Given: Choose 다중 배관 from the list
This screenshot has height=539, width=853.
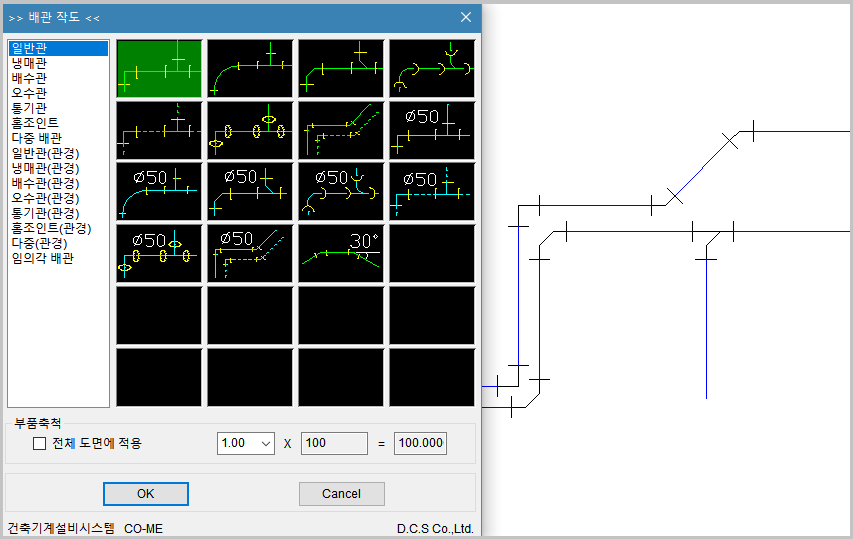Looking at the screenshot, I should tap(37, 138).
